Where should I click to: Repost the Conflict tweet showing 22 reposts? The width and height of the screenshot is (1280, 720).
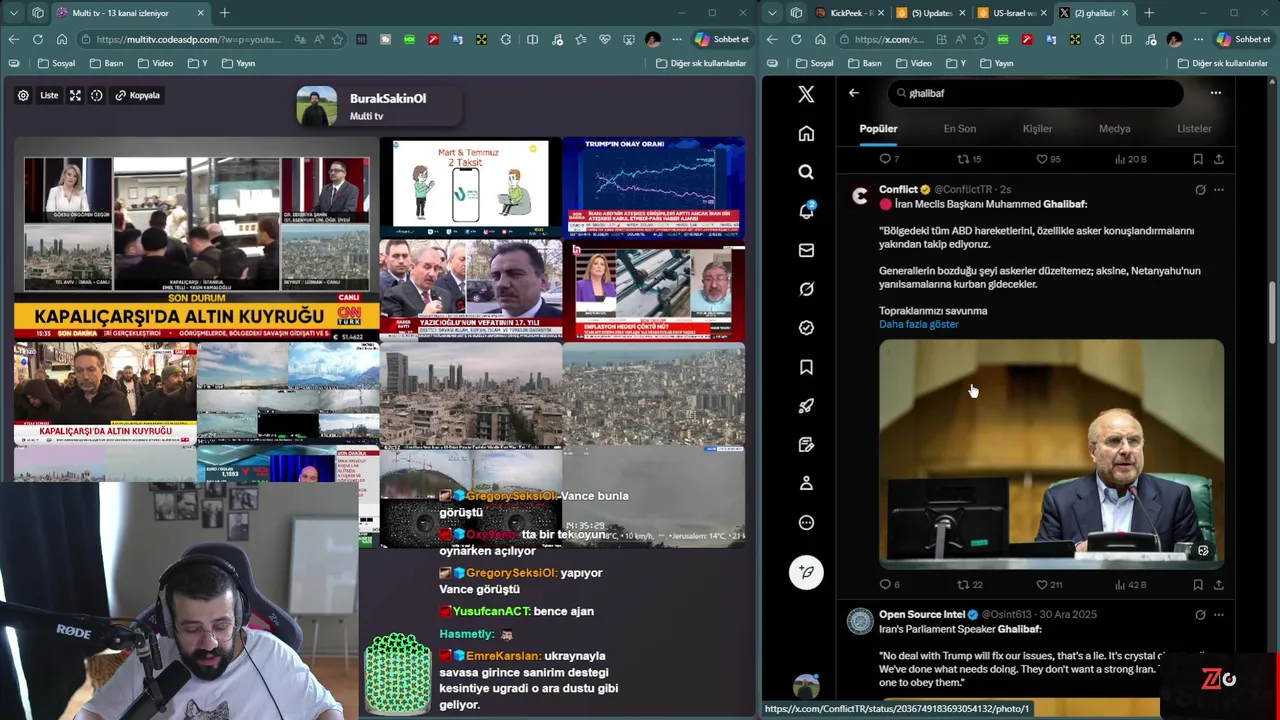pos(970,585)
